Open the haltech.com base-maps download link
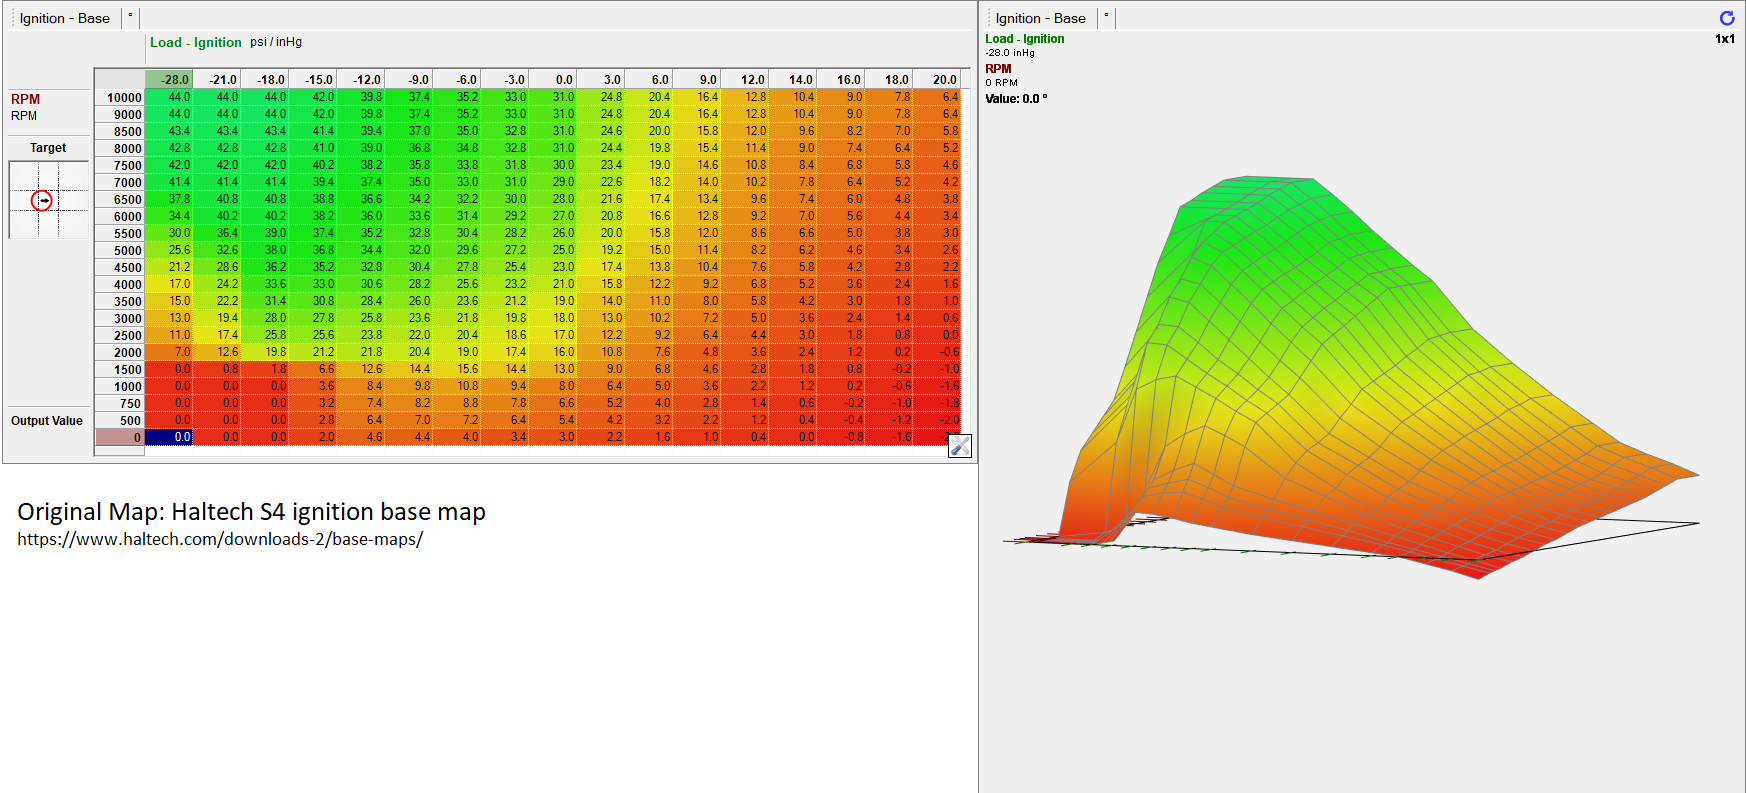The image size is (1746, 793). [x=220, y=539]
